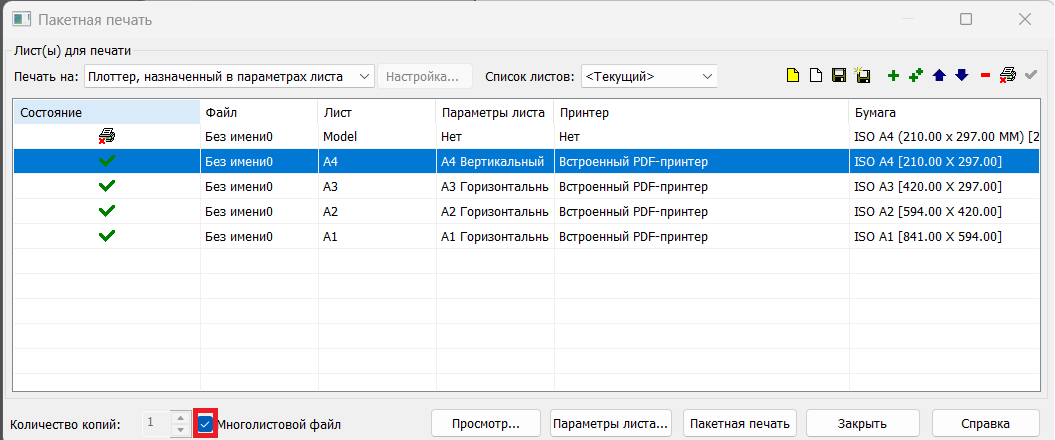This screenshot has height=440, width=1055.
Task: Move sheet up with blue arrow
Action: (x=939, y=76)
